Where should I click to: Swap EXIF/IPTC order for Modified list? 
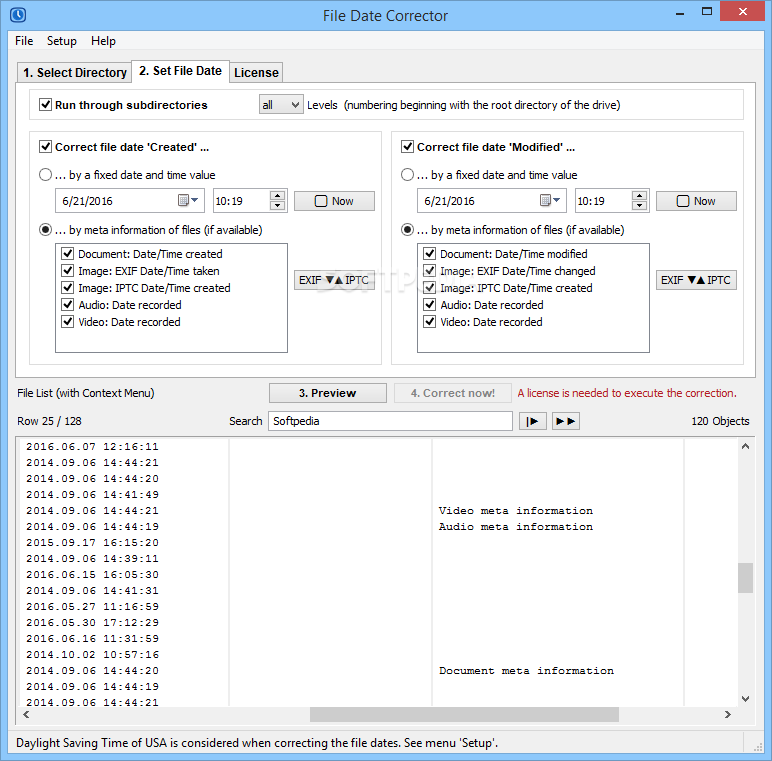(x=696, y=280)
